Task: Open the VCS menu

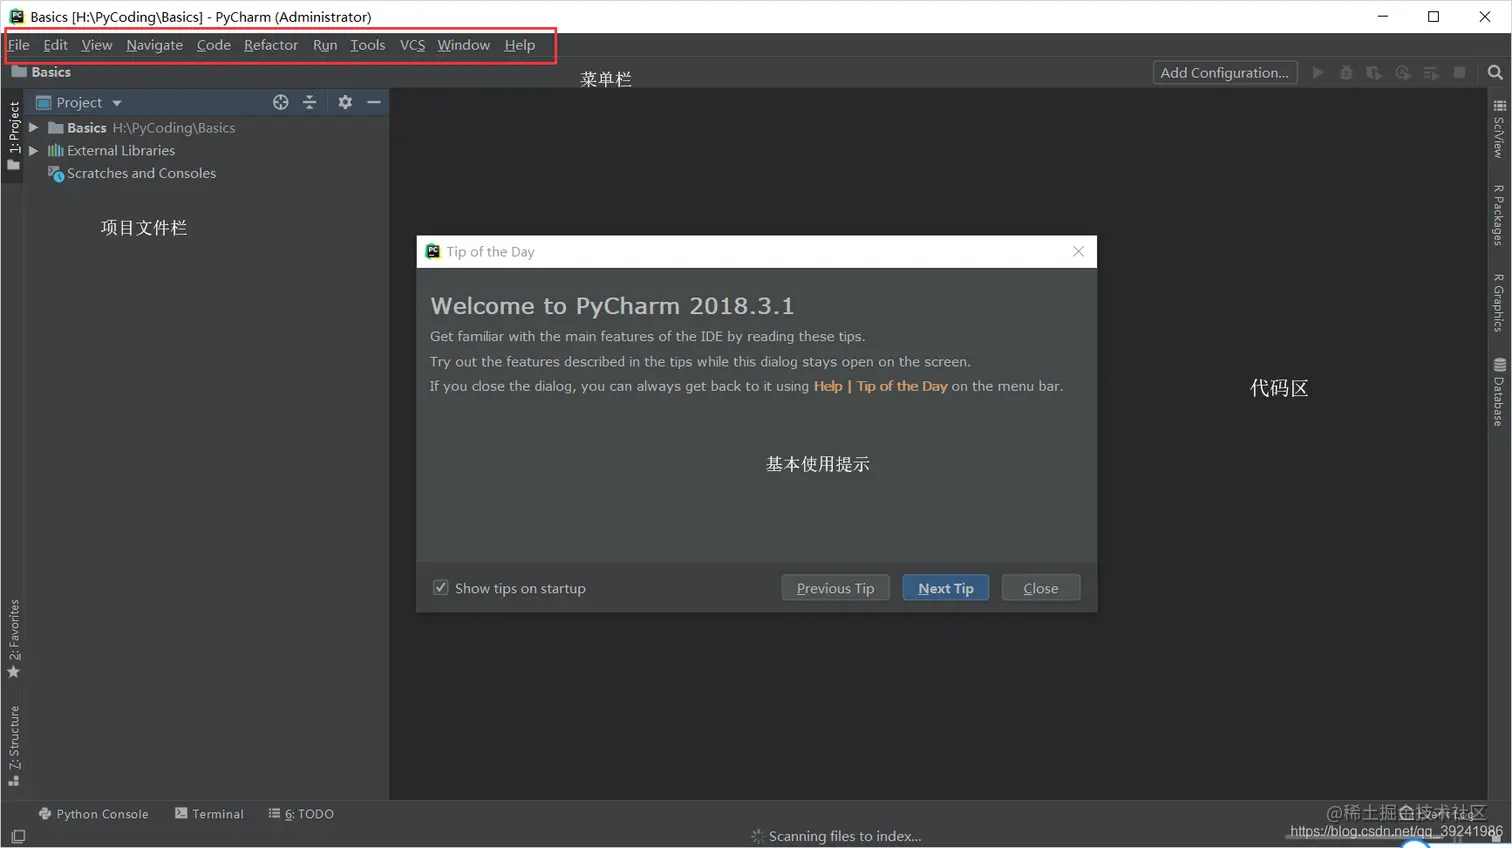Action: (x=412, y=45)
